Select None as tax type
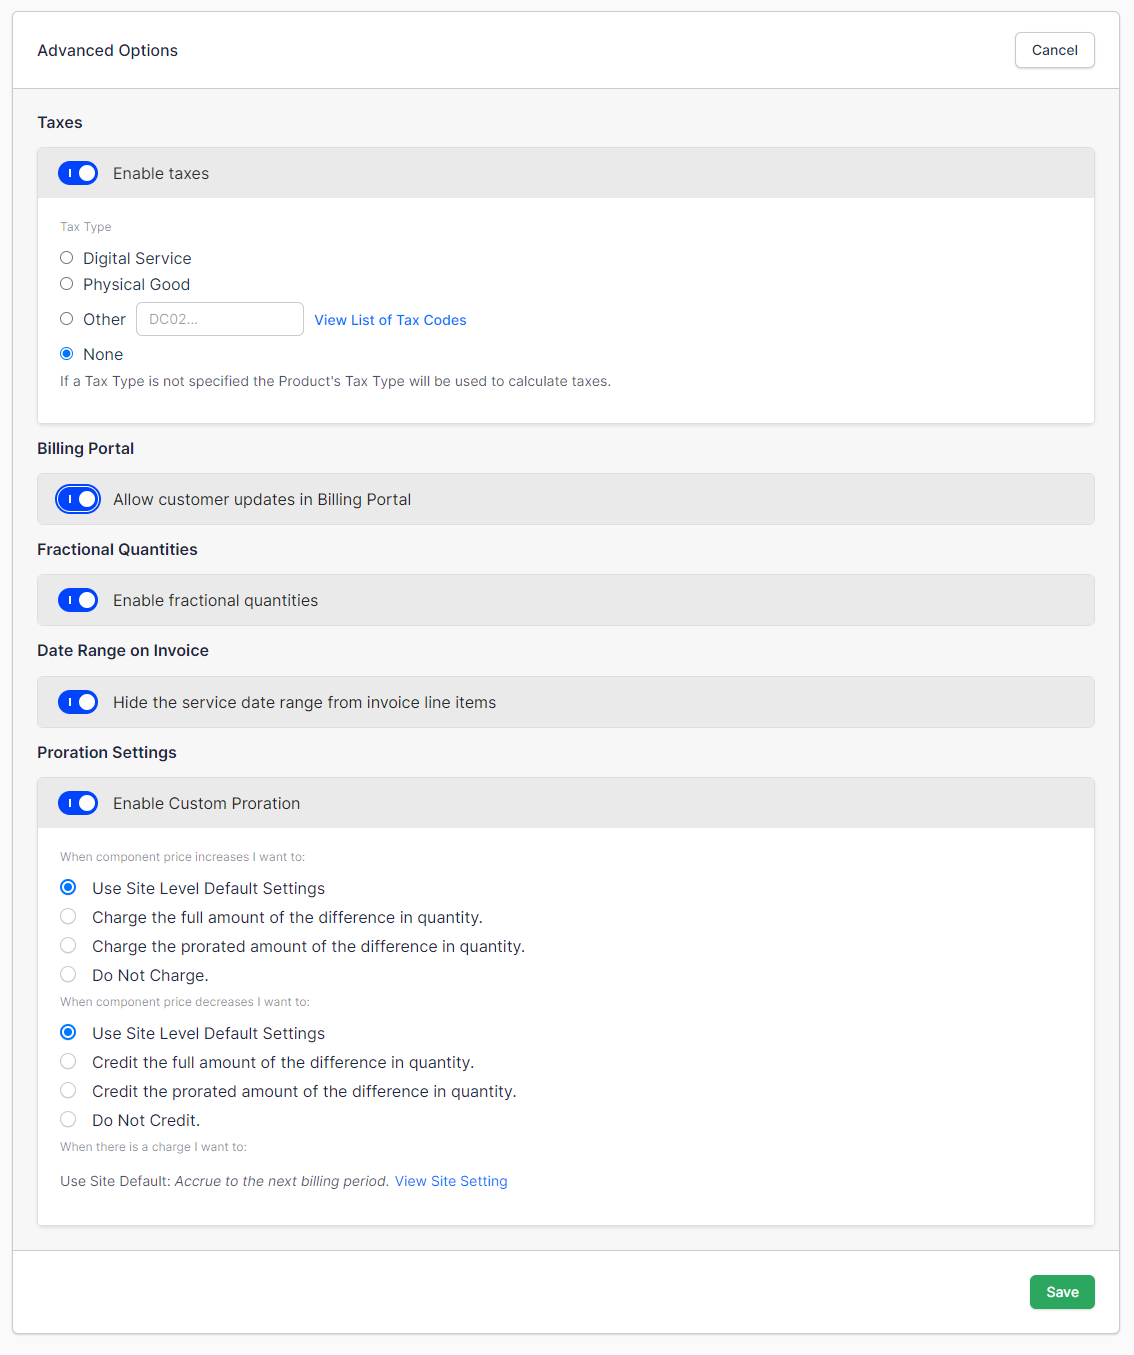This screenshot has width=1134, height=1355. point(67,354)
